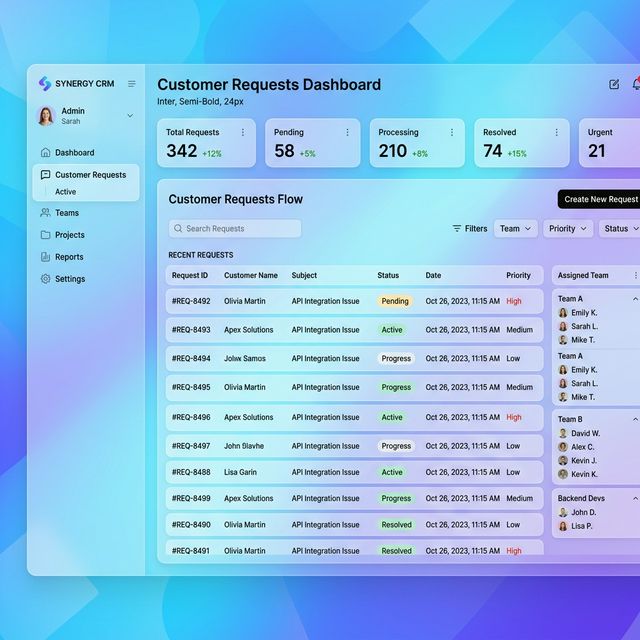Select #REQ-8495 request ID

click(x=191, y=387)
